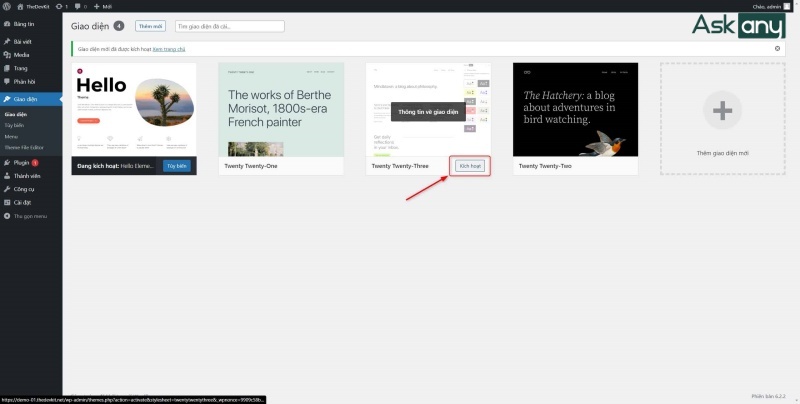Open the "Mới" add-new menu
Viewport: 800px width, 404px height.
point(103,7)
